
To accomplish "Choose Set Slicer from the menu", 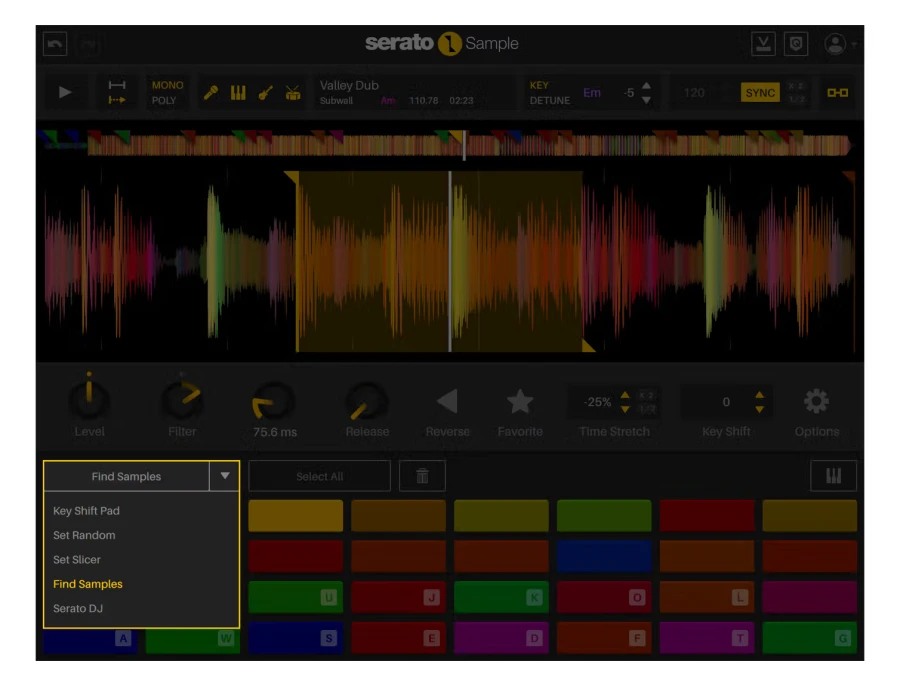I will pos(76,559).
